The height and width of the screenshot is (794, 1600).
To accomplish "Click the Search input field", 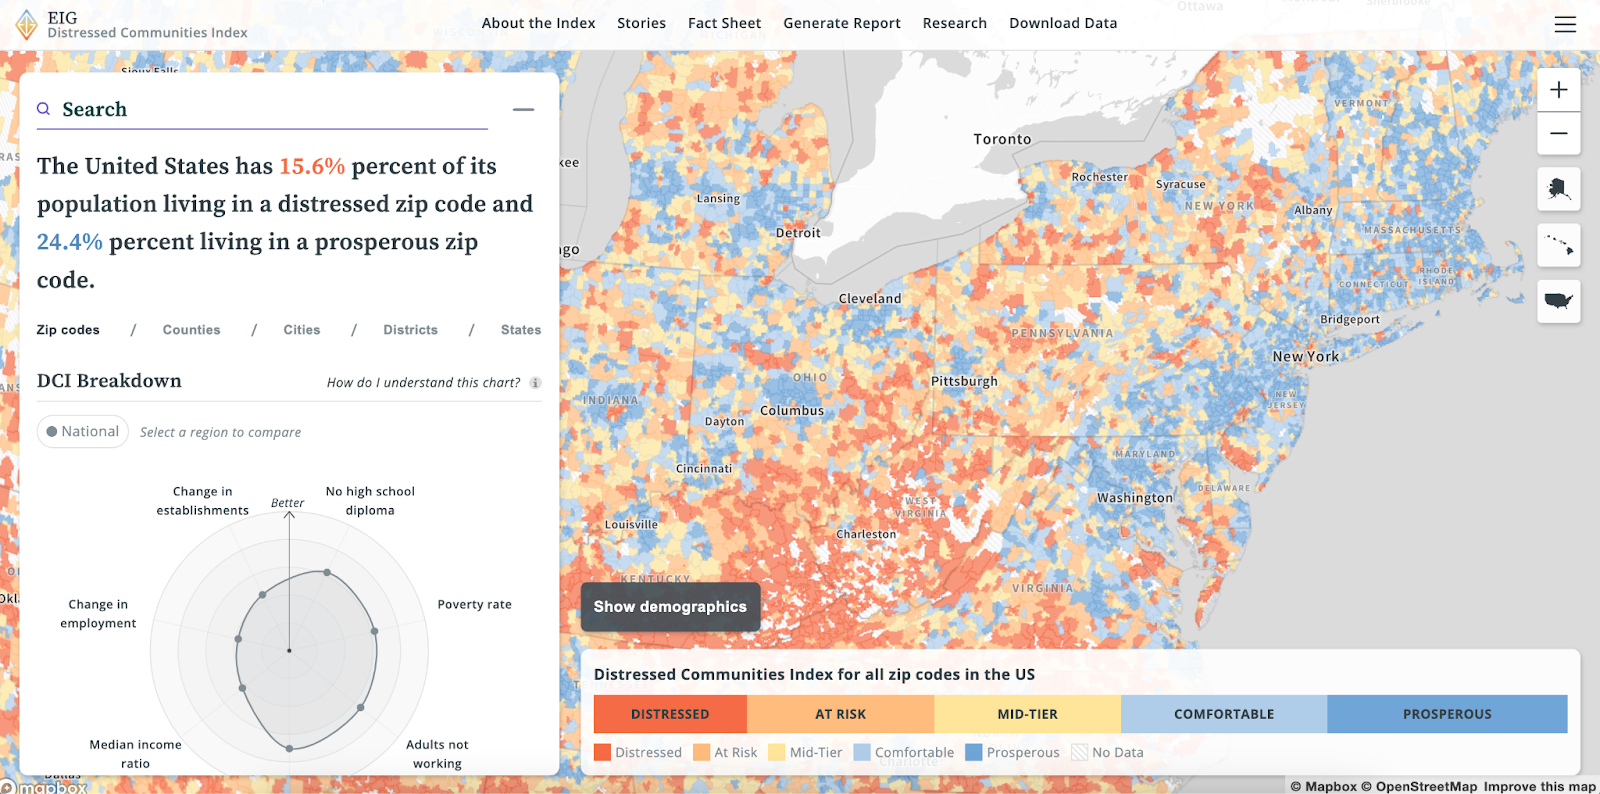I will [262, 110].
